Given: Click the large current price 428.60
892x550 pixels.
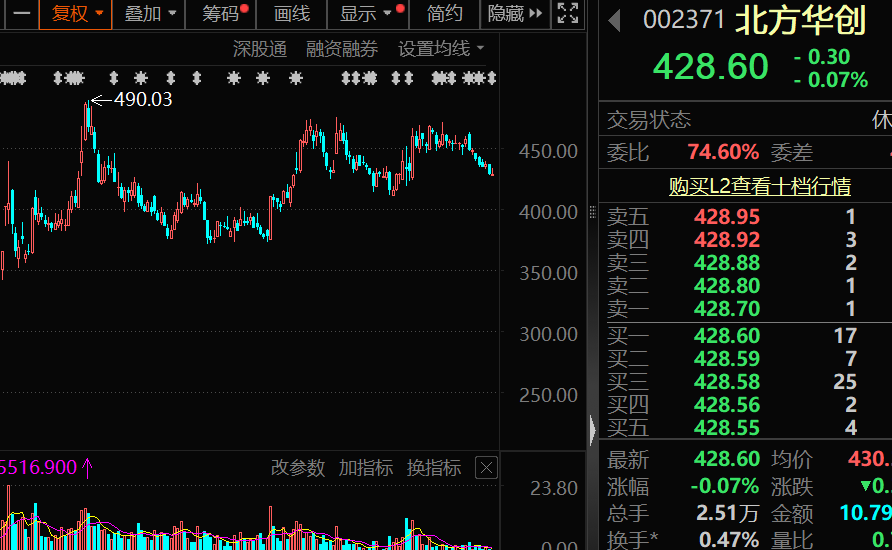Looking at the screenshot, I should pyautogui.click(x=711, y=67).
